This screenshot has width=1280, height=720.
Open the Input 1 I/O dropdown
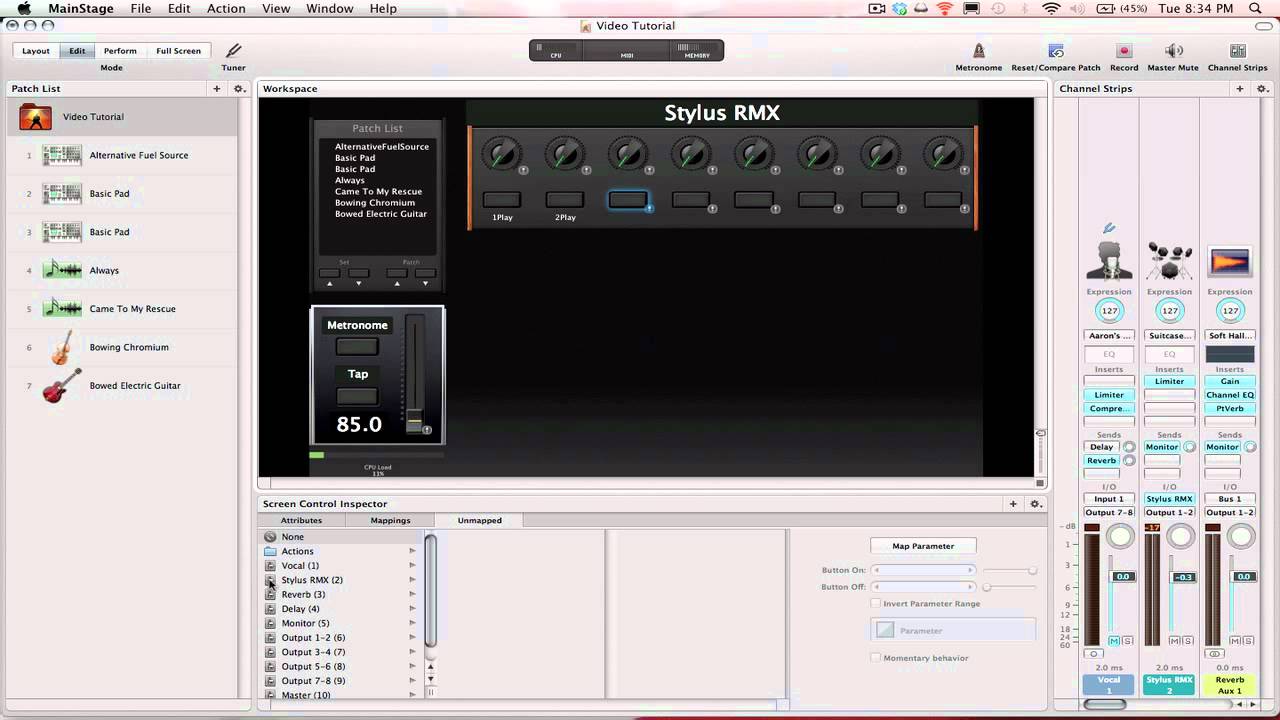(1109, 499)
